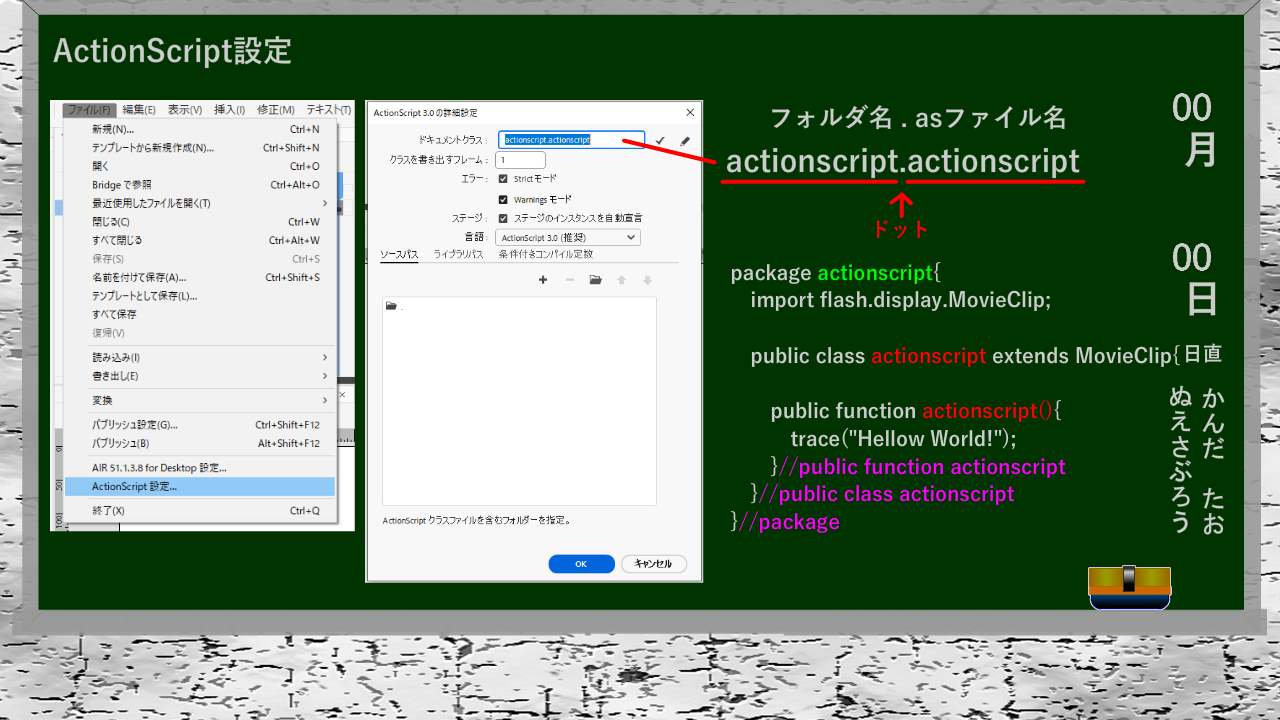Open the 言語 ActionScript 3.0 dropdown

(x=568, y=238)
